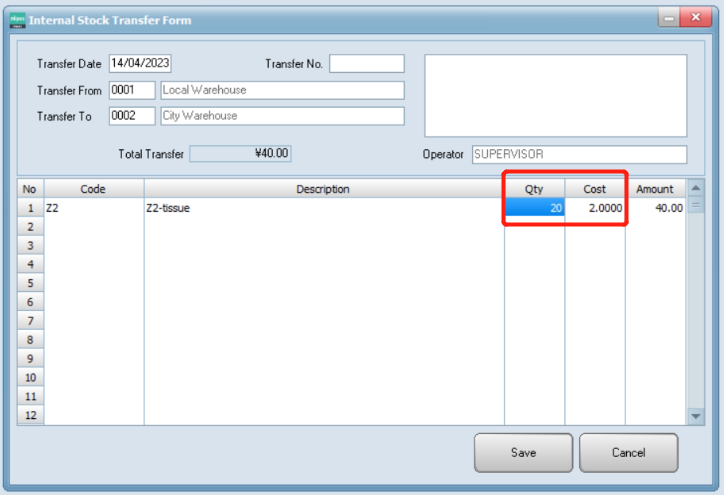Click the empty Transfer No. field
Screen dimensions: 724x495
366,64
